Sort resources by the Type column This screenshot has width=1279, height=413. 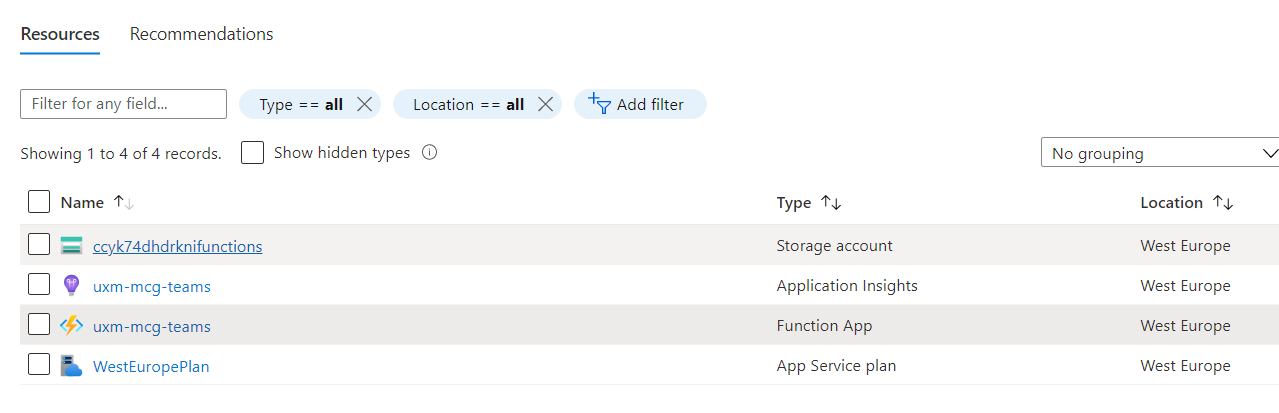831,202
